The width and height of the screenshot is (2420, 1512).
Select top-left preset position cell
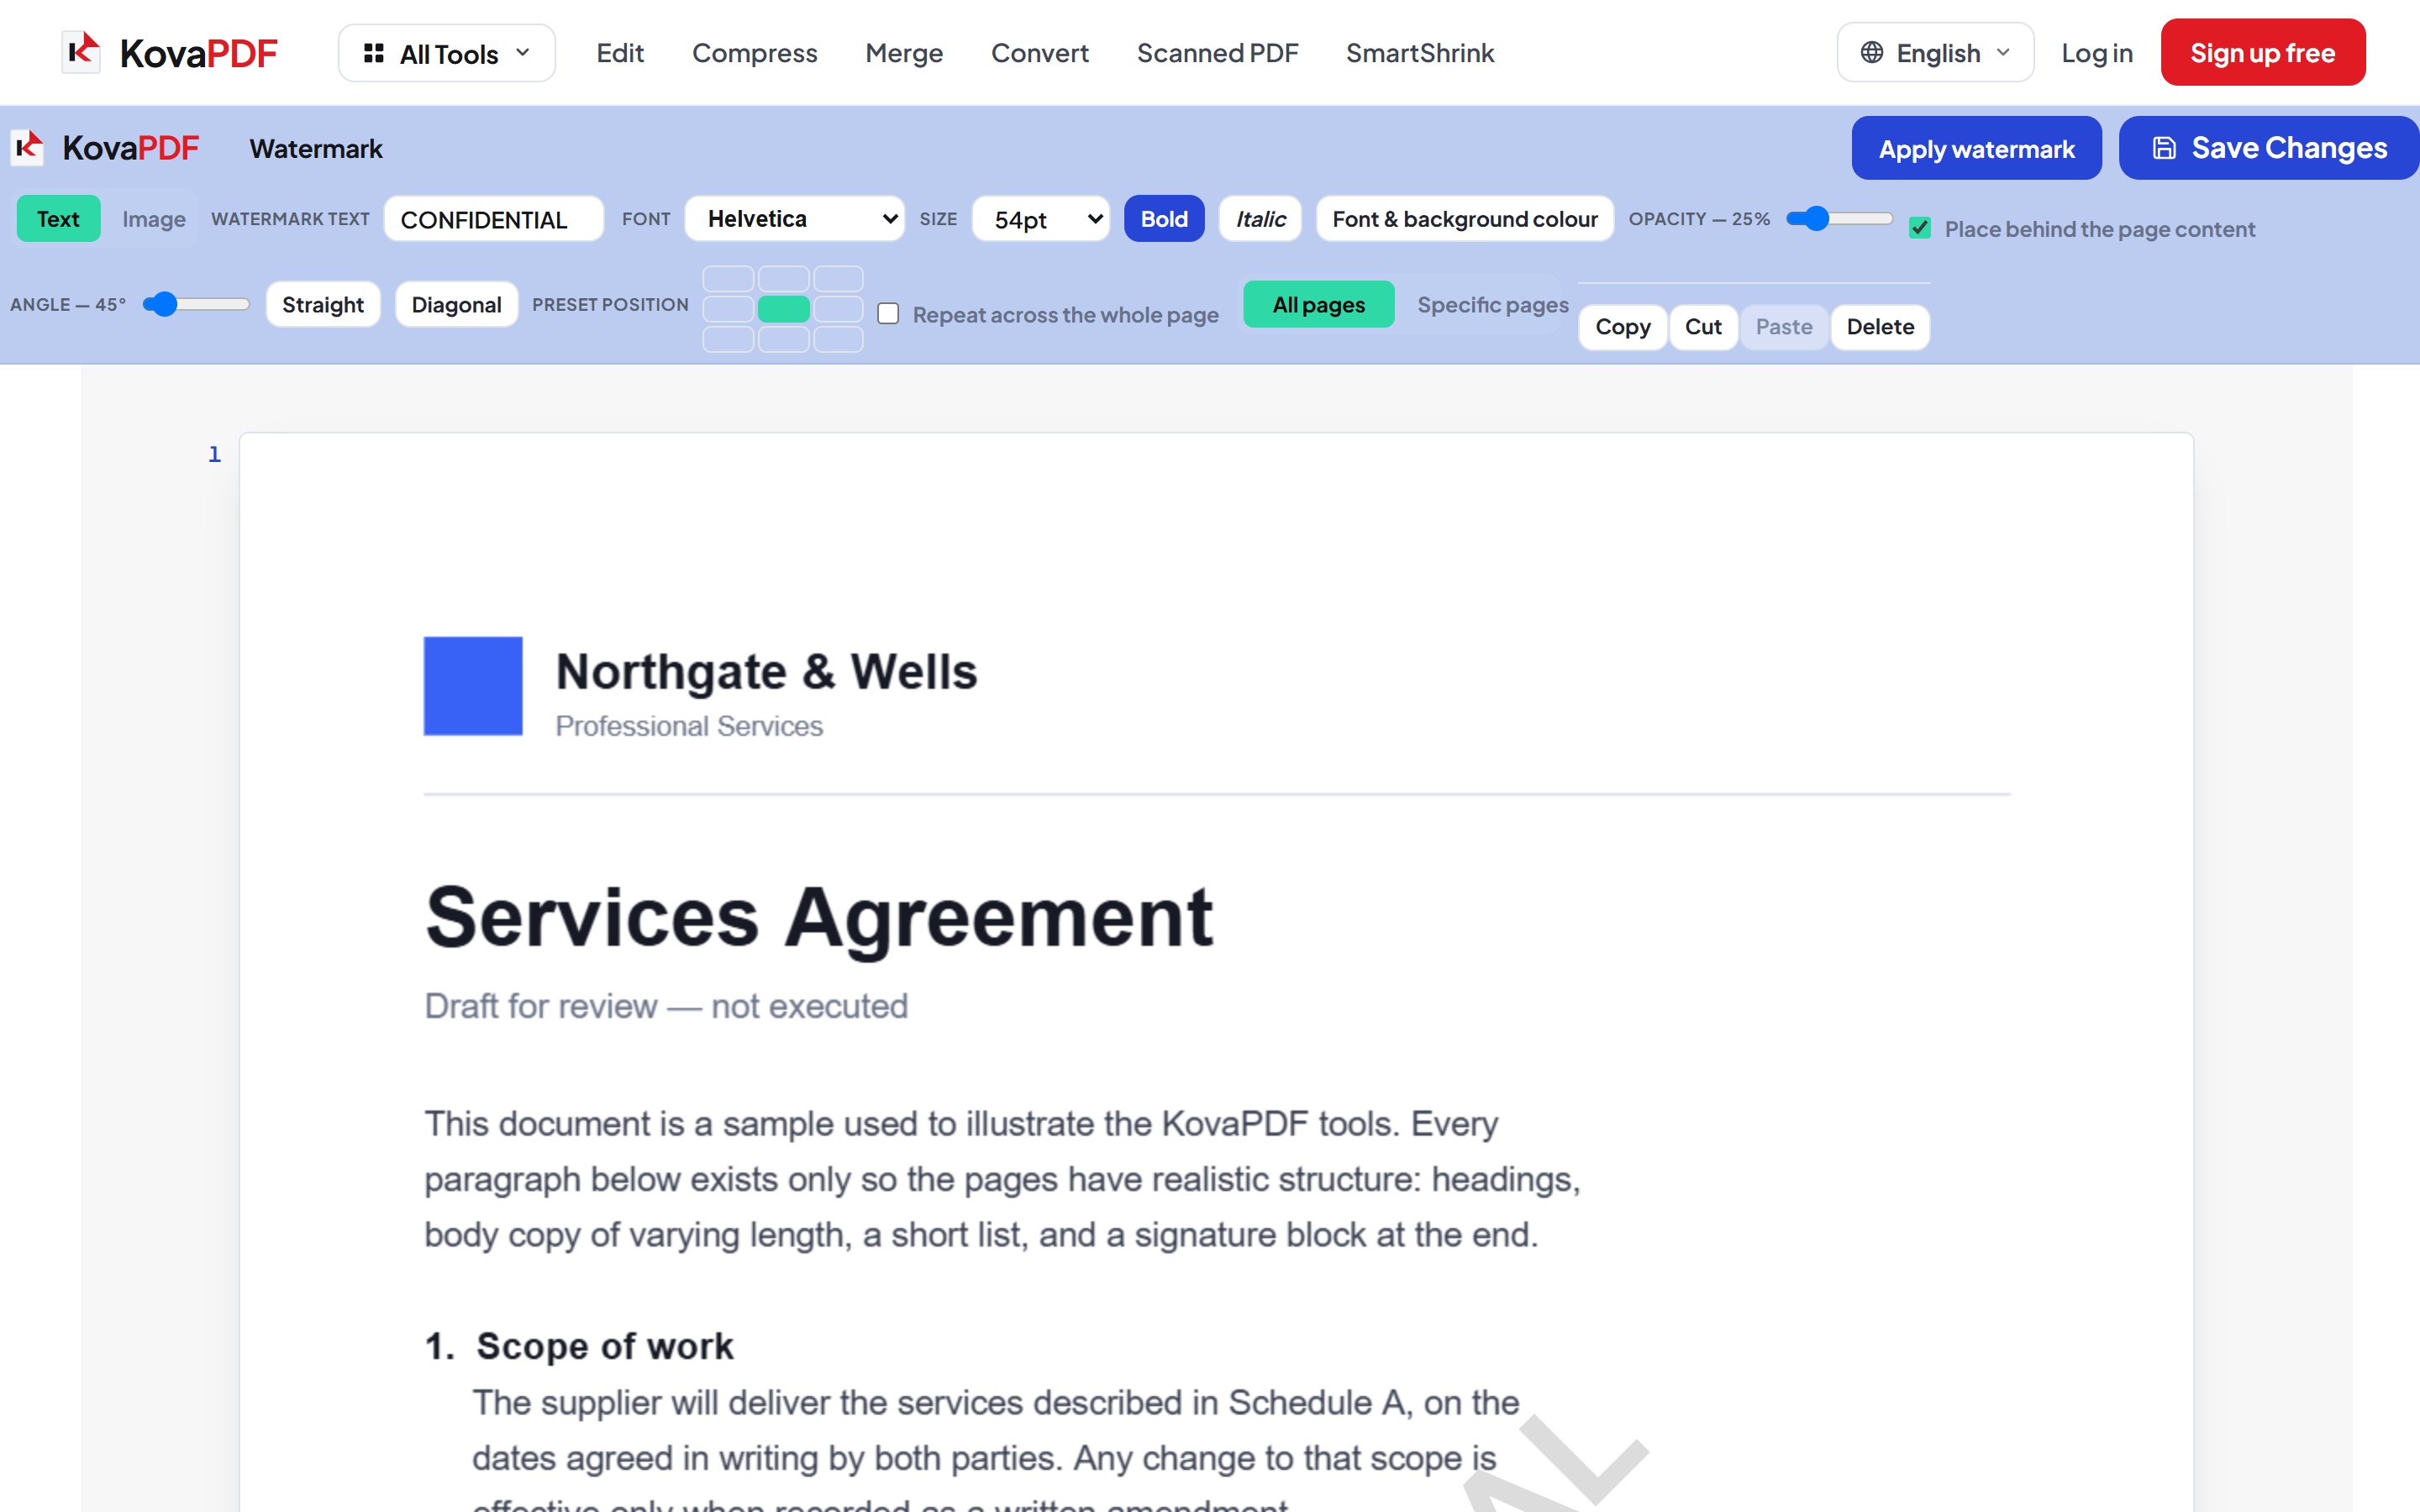point(728,279)
